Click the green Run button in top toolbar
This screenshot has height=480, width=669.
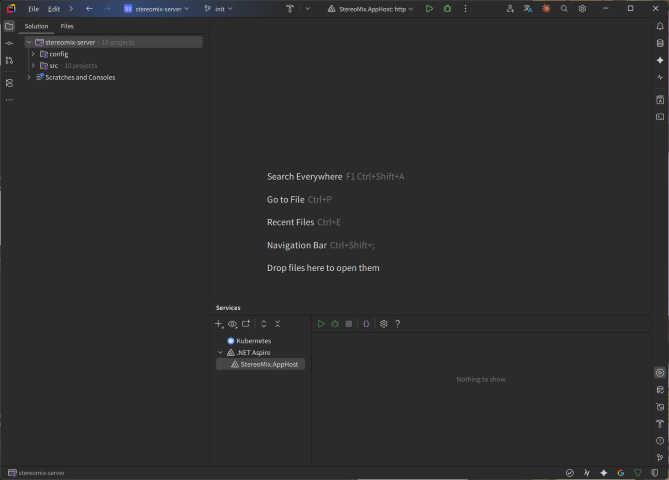click(x=429, y=8)
